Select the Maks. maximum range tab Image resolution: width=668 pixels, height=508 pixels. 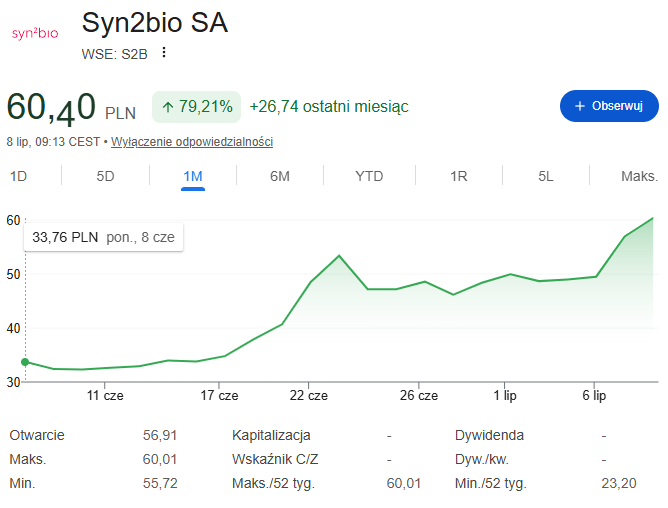point(639,176)
